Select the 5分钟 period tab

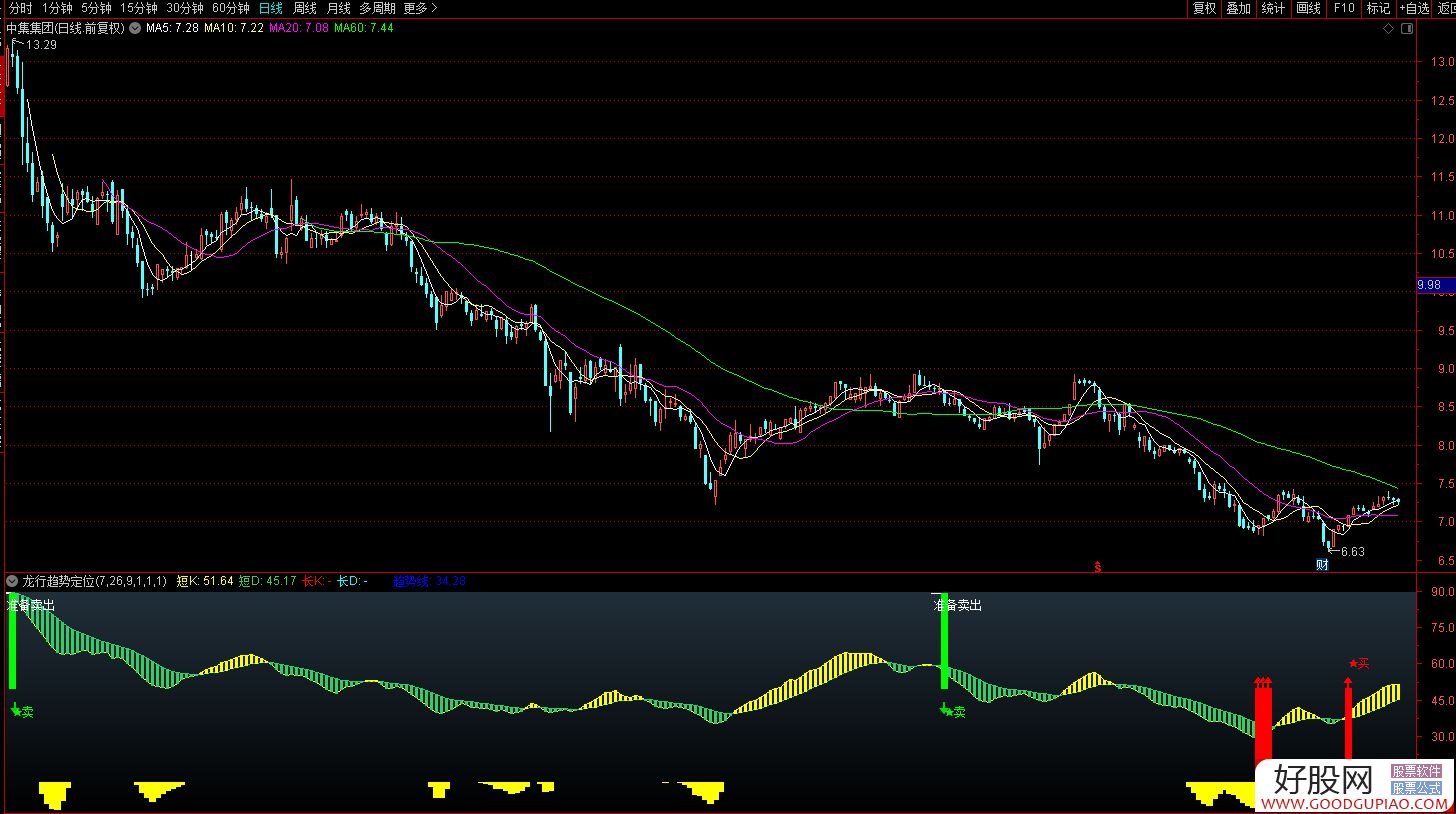97,8
